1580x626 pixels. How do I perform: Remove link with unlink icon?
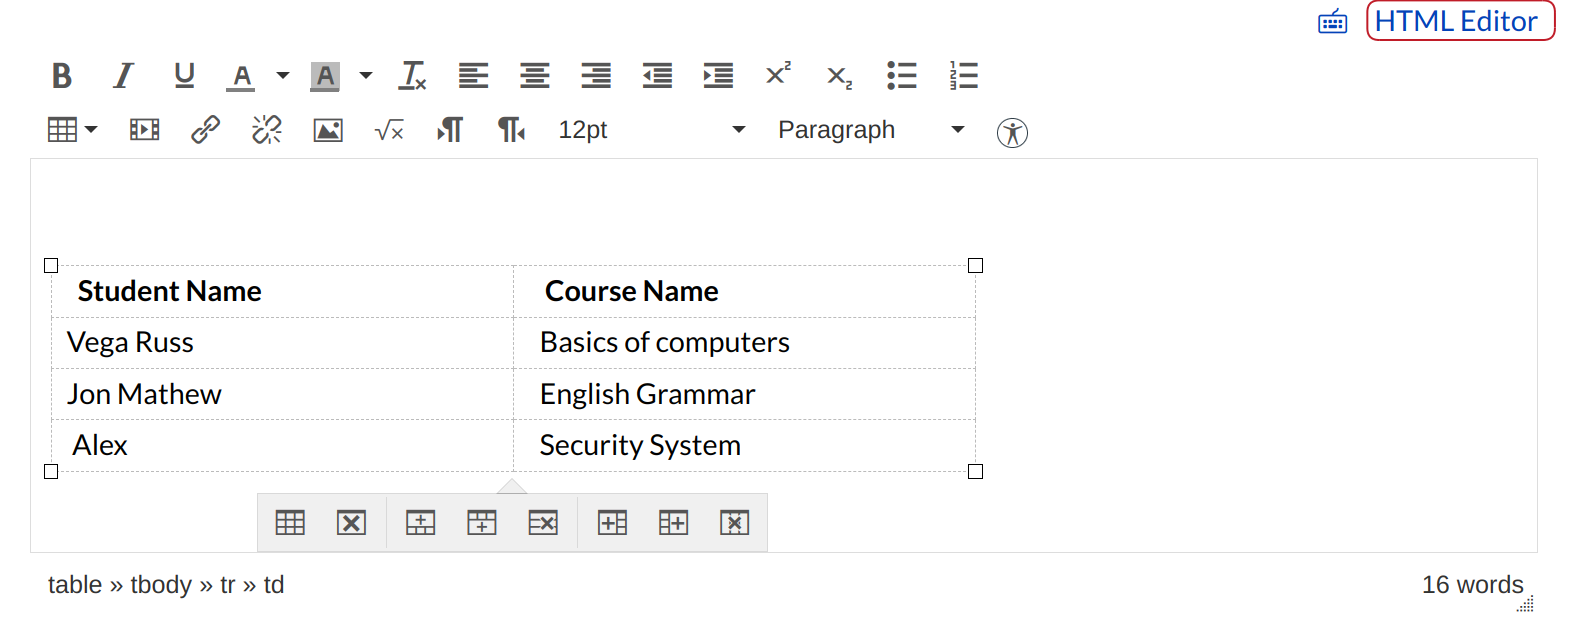pos(267,130)
